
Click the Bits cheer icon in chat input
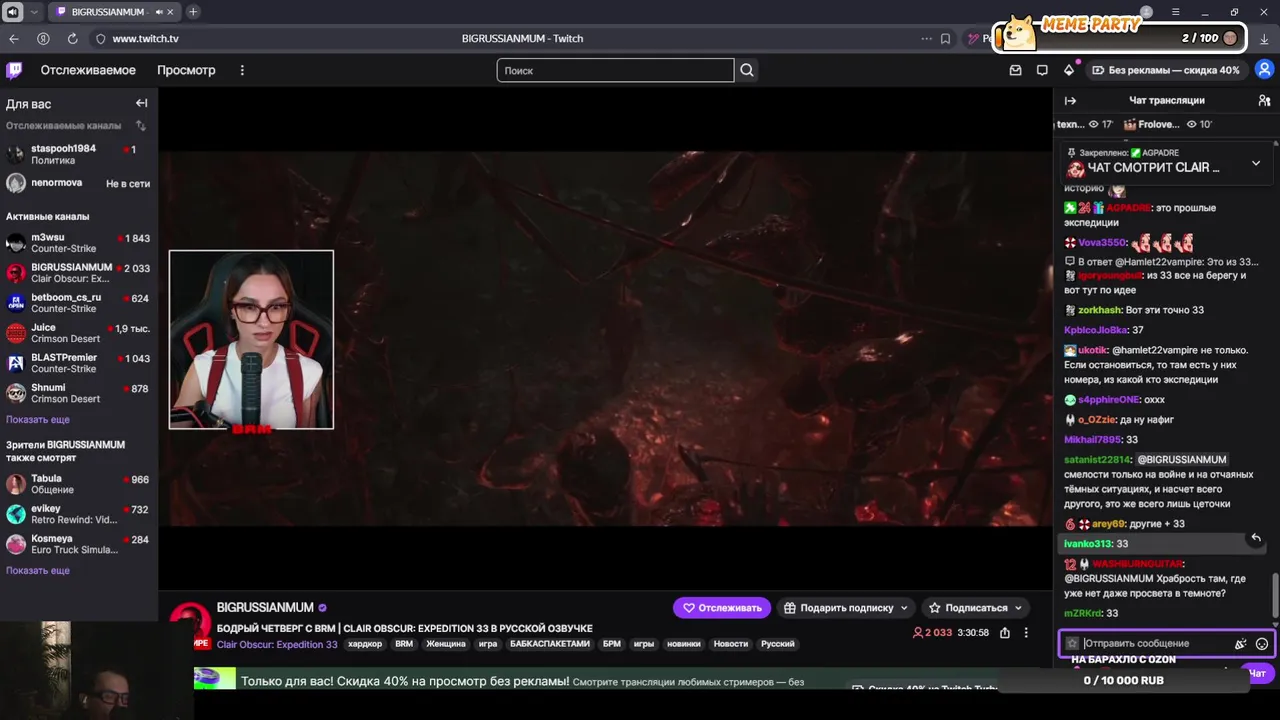[x=1240, y=644]
